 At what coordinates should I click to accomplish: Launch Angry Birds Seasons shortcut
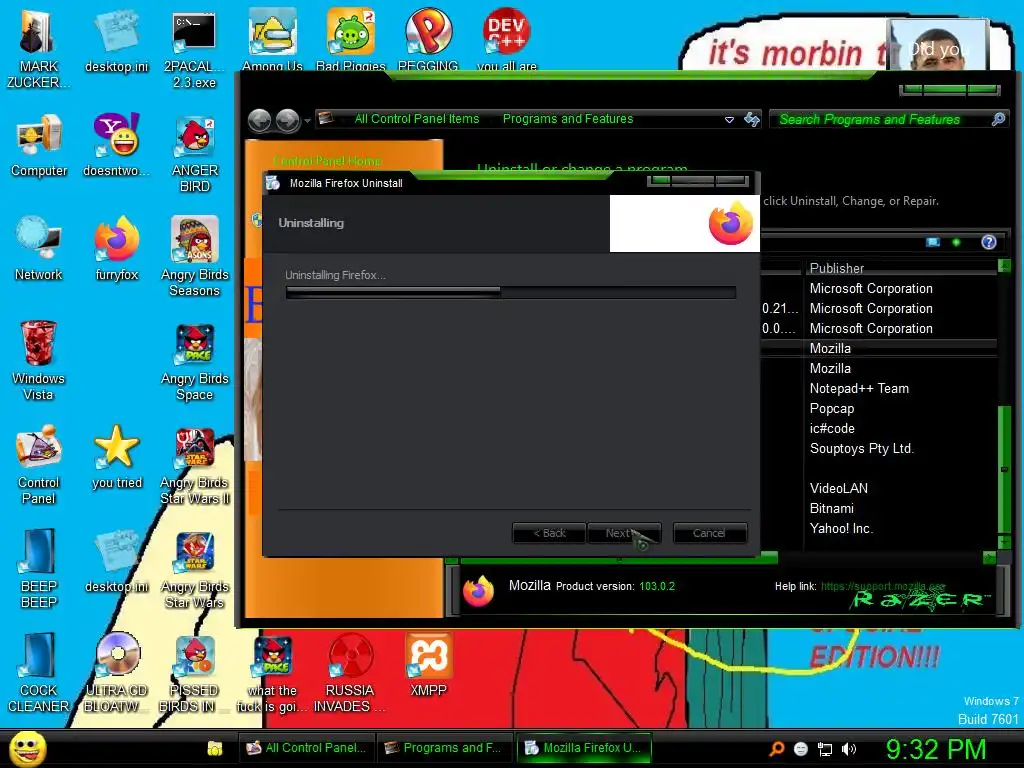pos(195,257)
